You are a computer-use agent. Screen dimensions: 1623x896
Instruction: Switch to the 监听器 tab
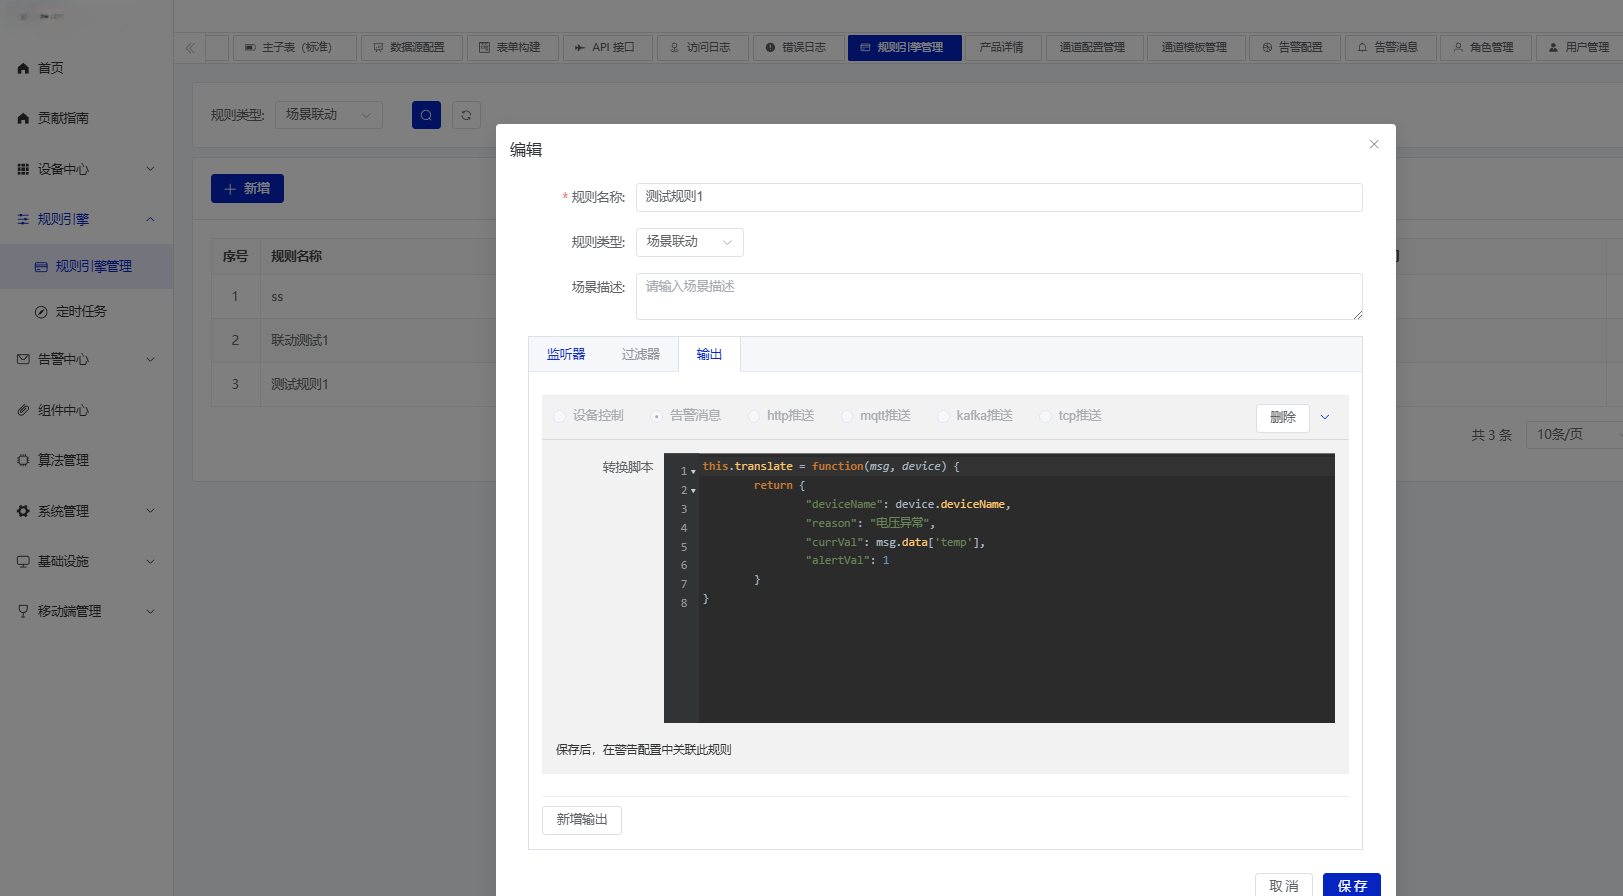[x=566, y=354]
